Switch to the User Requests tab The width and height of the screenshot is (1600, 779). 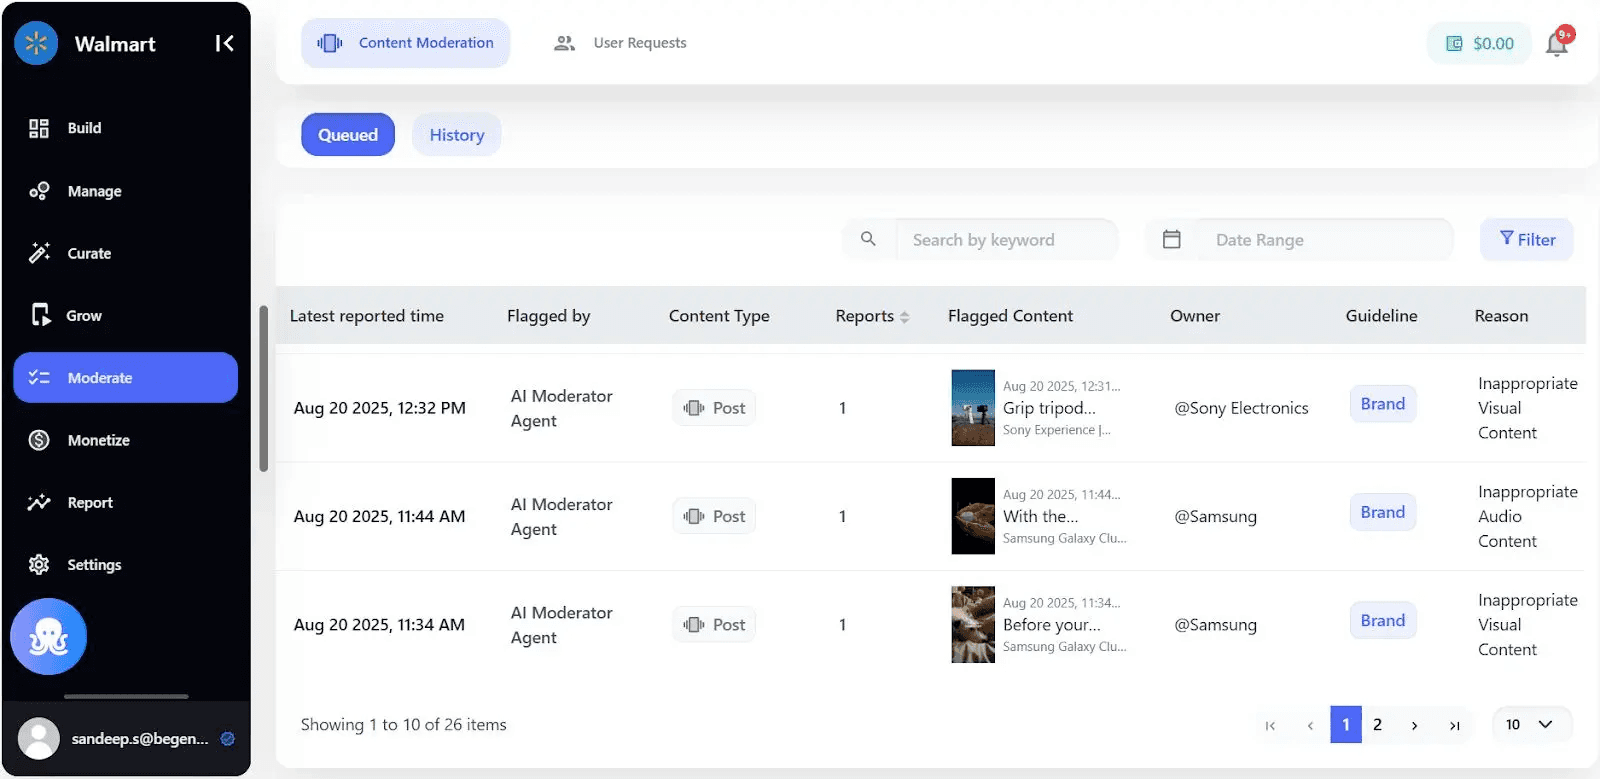coord(621,43)
